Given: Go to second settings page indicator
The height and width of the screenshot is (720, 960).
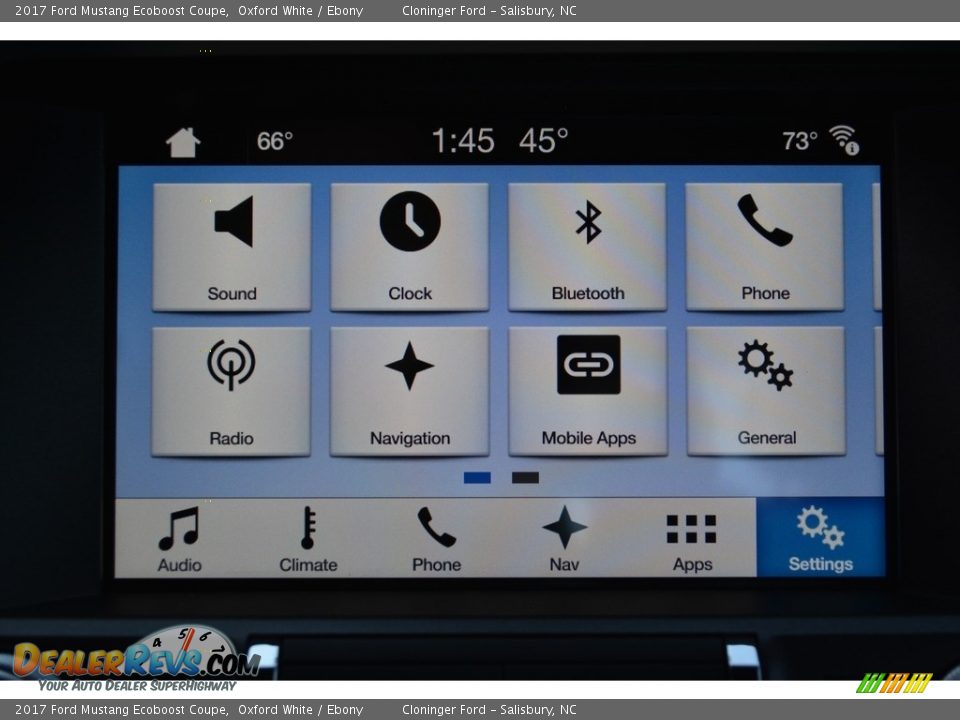Looking at the screenshot, I should [525, 478].
